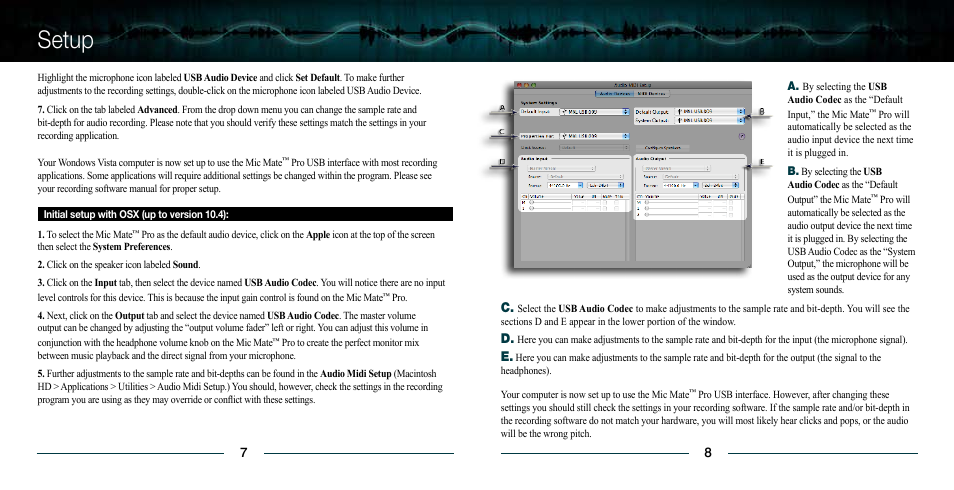Switch to the MIDI Devices tab
954x490 pixels.
(x=652, y=94)
